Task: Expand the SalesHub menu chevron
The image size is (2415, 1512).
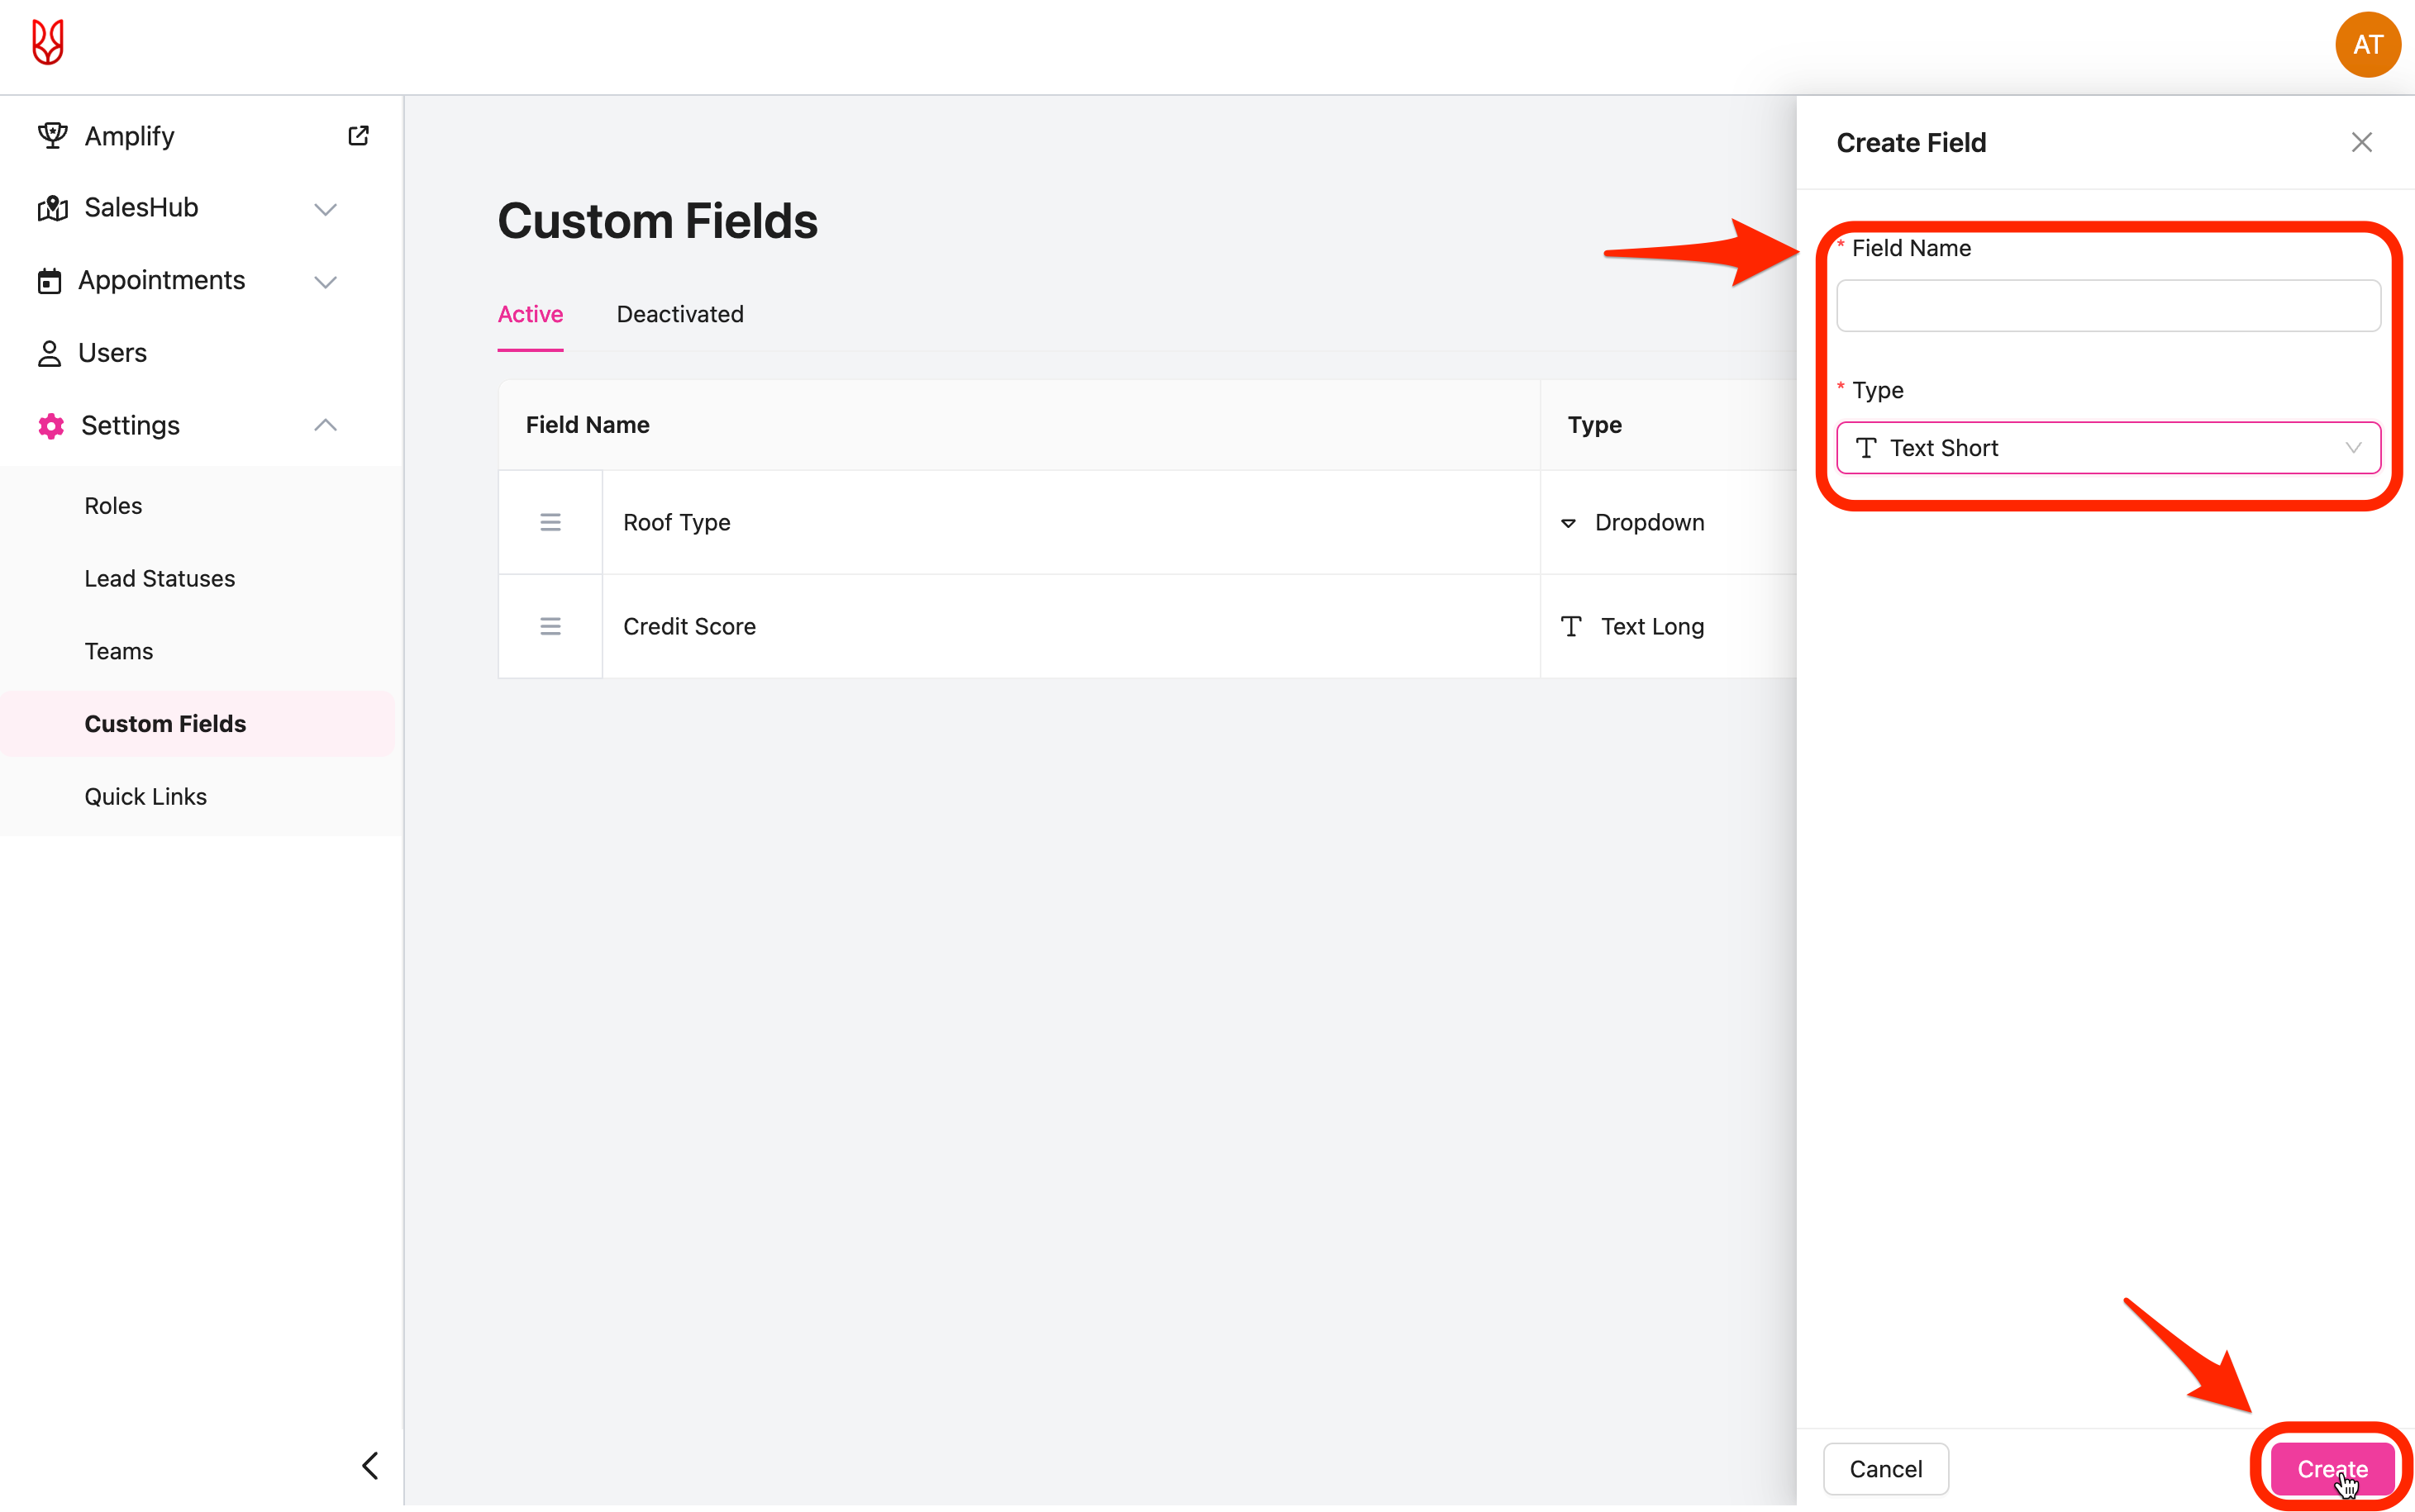Action: 325,209
